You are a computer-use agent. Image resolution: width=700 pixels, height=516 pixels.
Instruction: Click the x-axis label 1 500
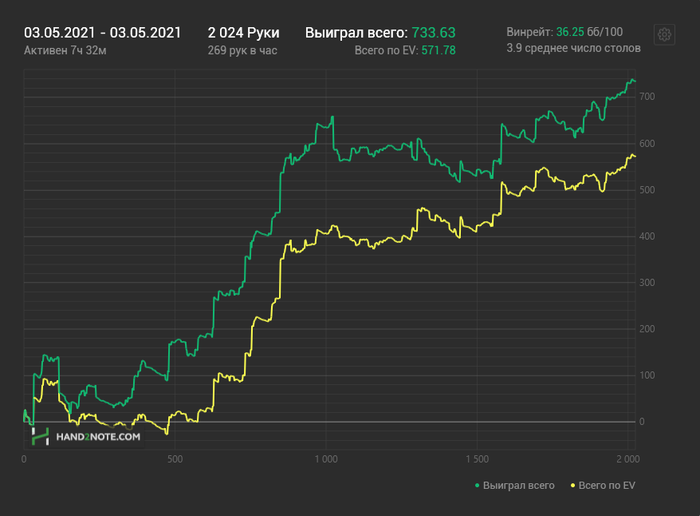point(477,459)
